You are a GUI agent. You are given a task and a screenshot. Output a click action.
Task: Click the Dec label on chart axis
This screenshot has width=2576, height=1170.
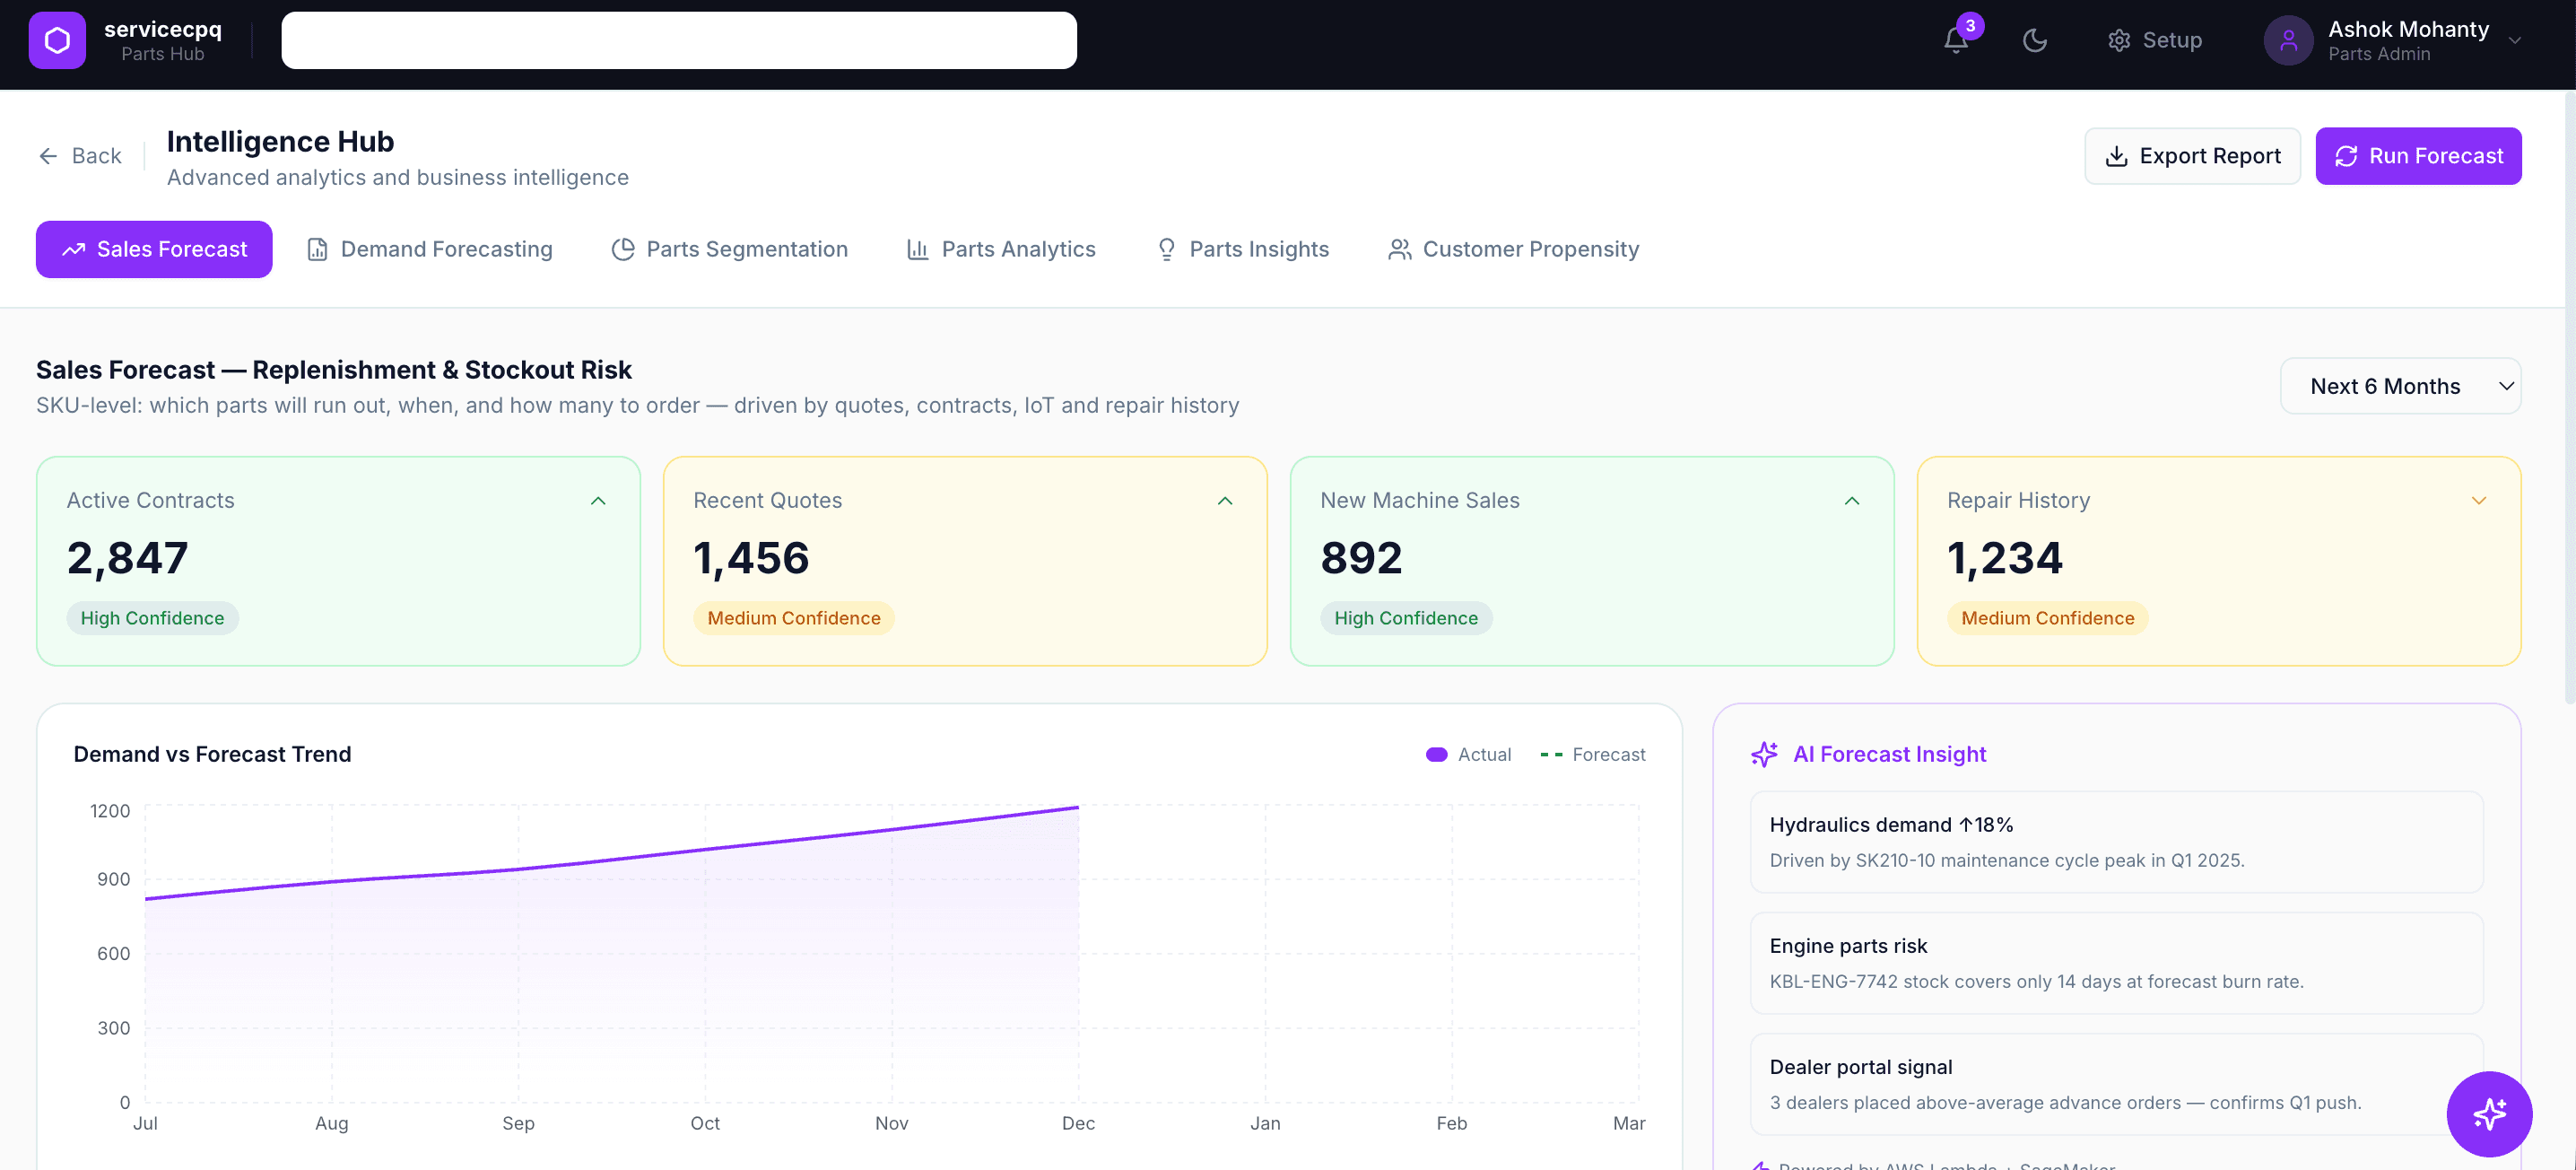point(1078,1123)
